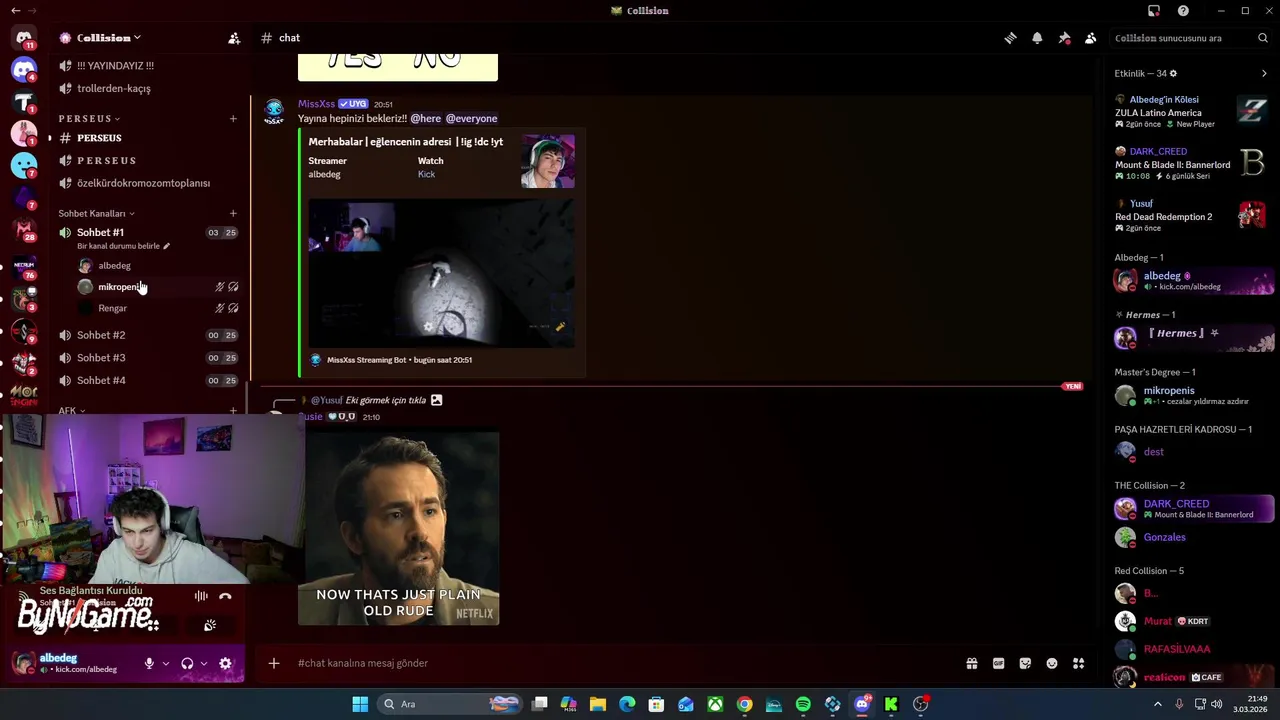Viewport: 1280px width, 720px height.
Task: Open the GIF picker
Action: (998, 663)
